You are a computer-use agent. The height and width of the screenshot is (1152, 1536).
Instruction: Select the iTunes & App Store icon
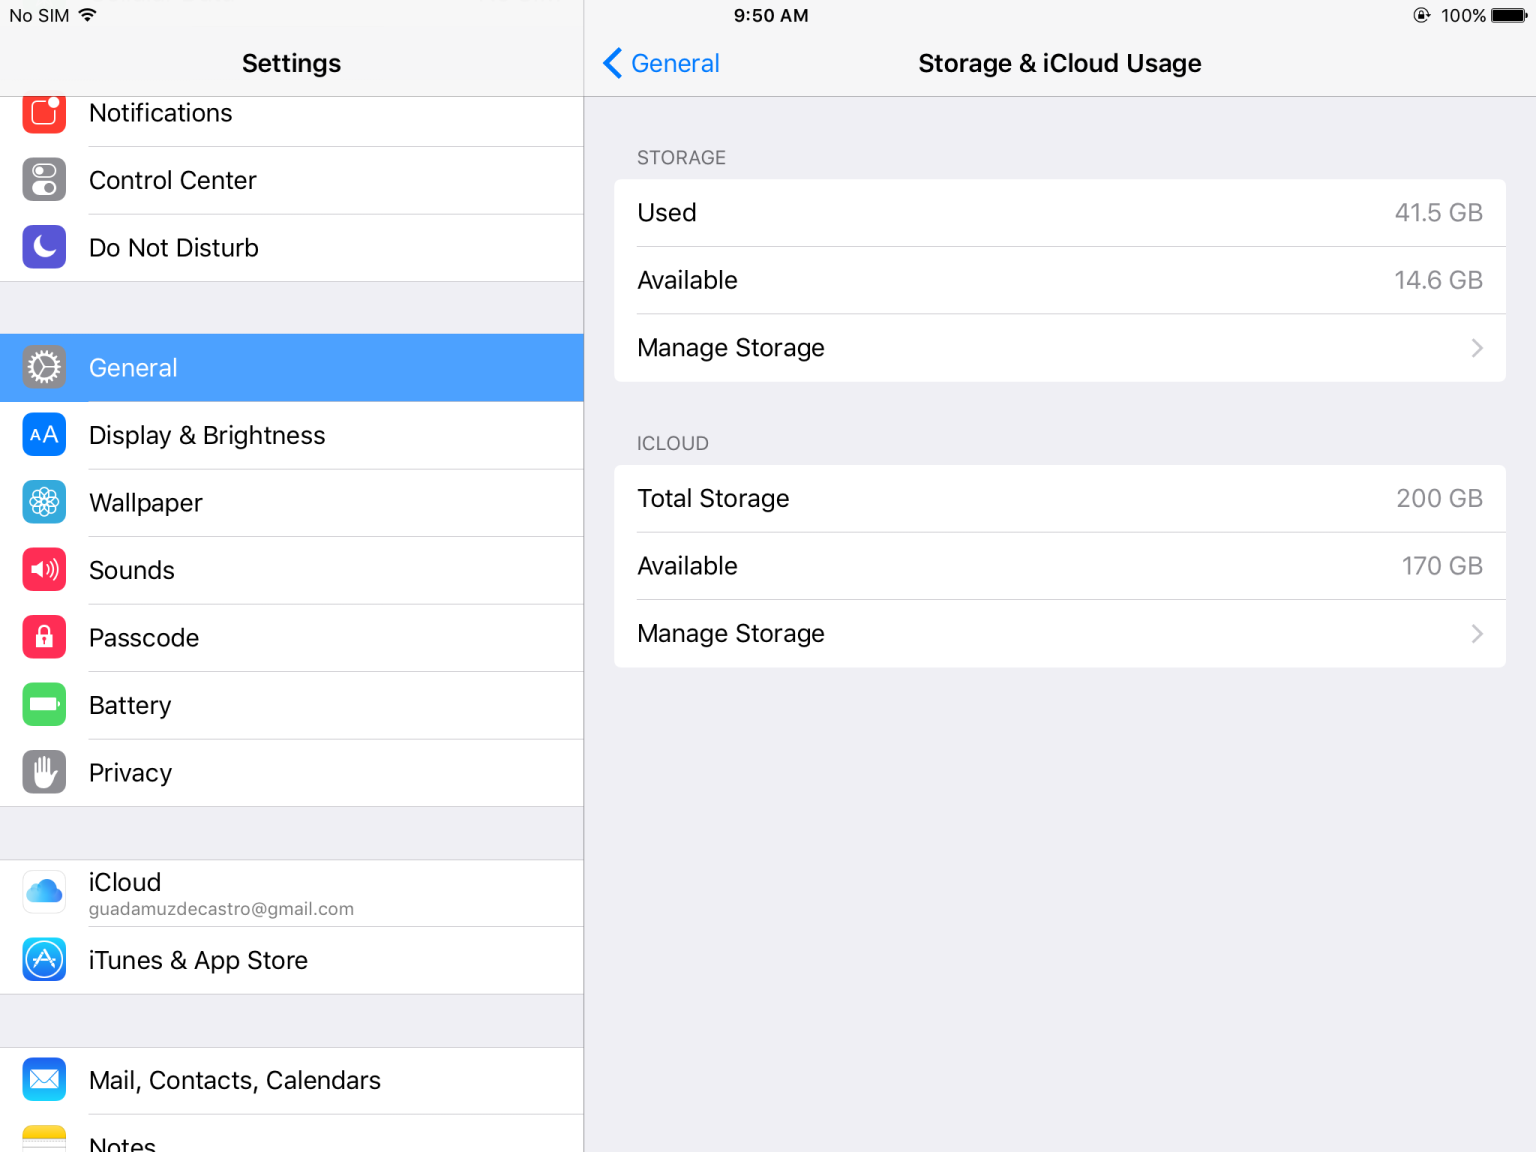pos(44,959)
